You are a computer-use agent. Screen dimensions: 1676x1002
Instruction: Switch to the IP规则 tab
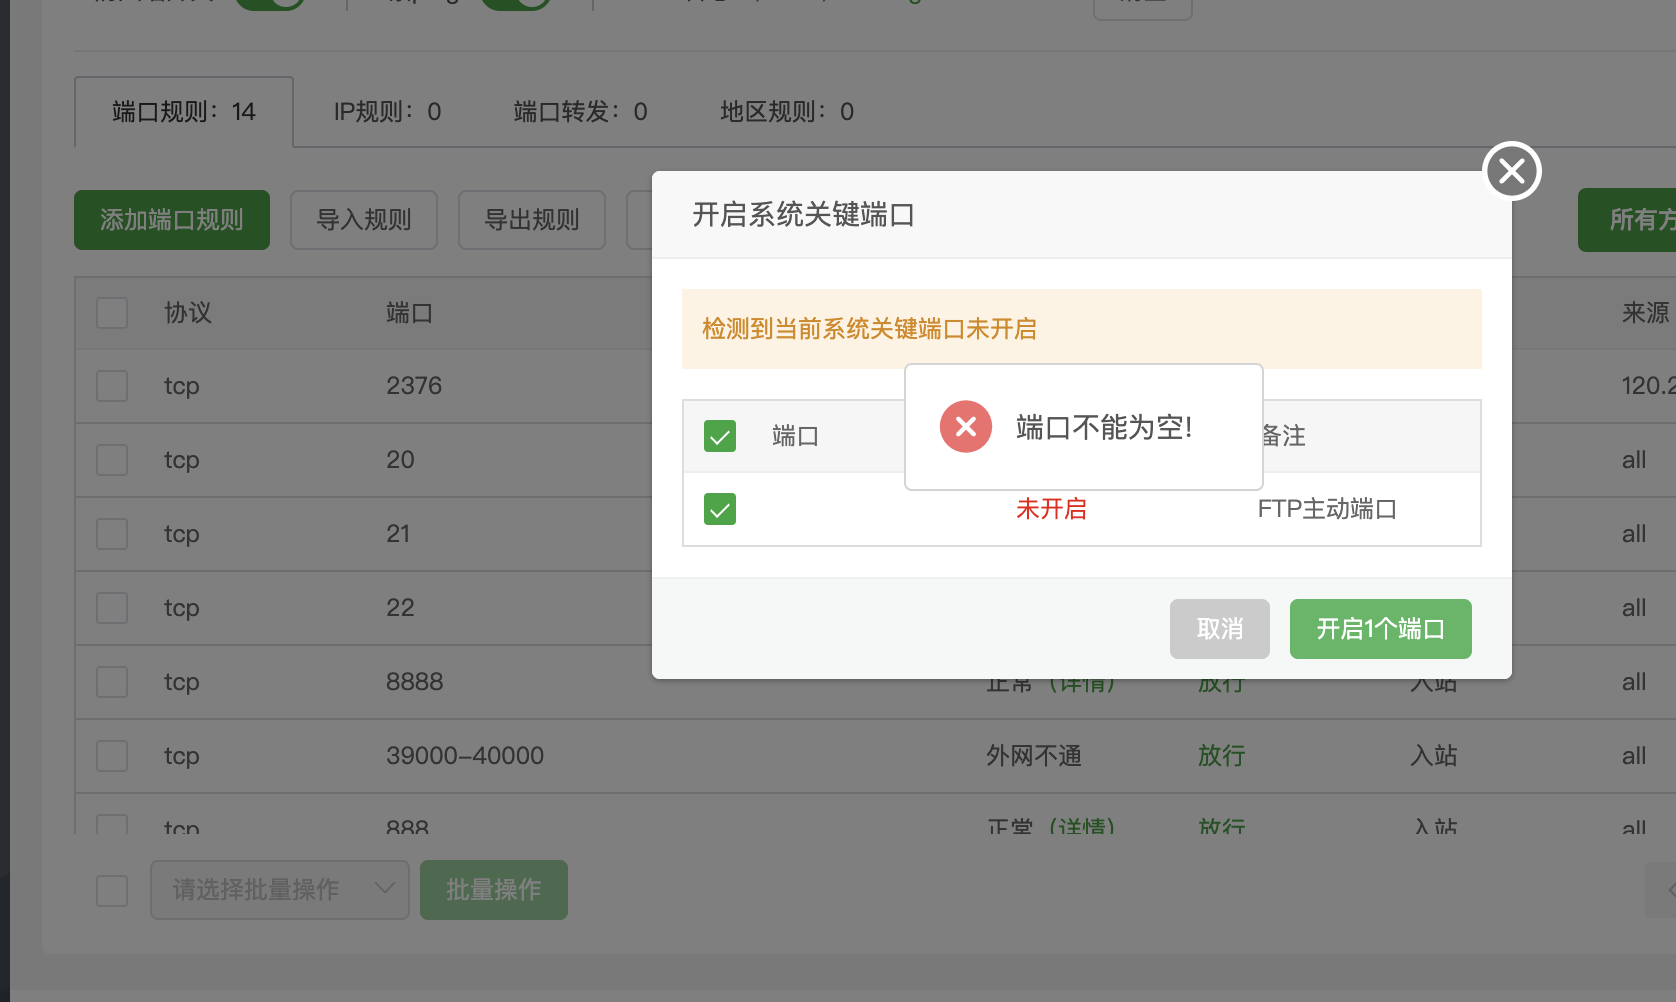[x=387, y=112]
